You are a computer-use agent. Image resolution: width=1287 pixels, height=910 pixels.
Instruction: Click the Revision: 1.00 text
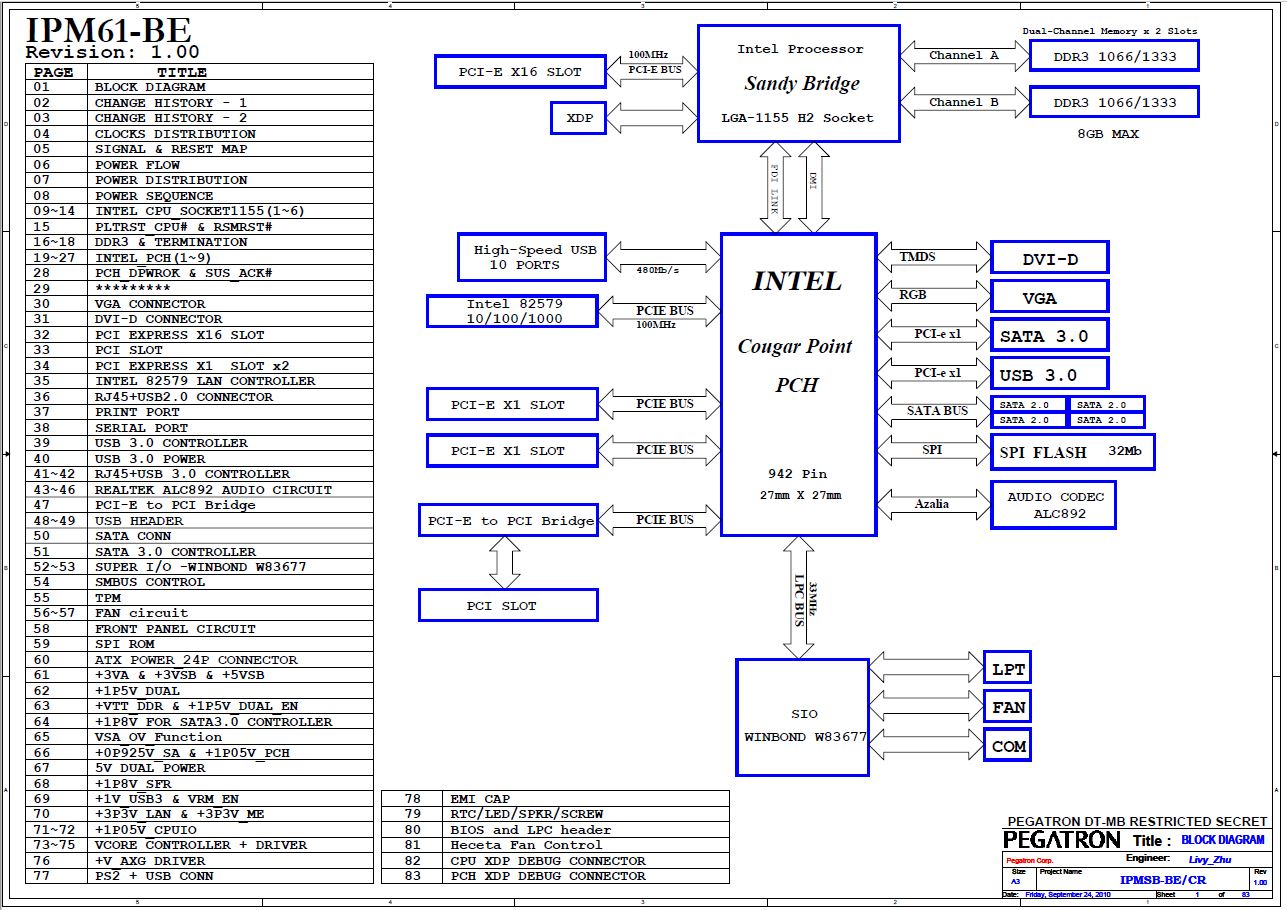point(113,53)
